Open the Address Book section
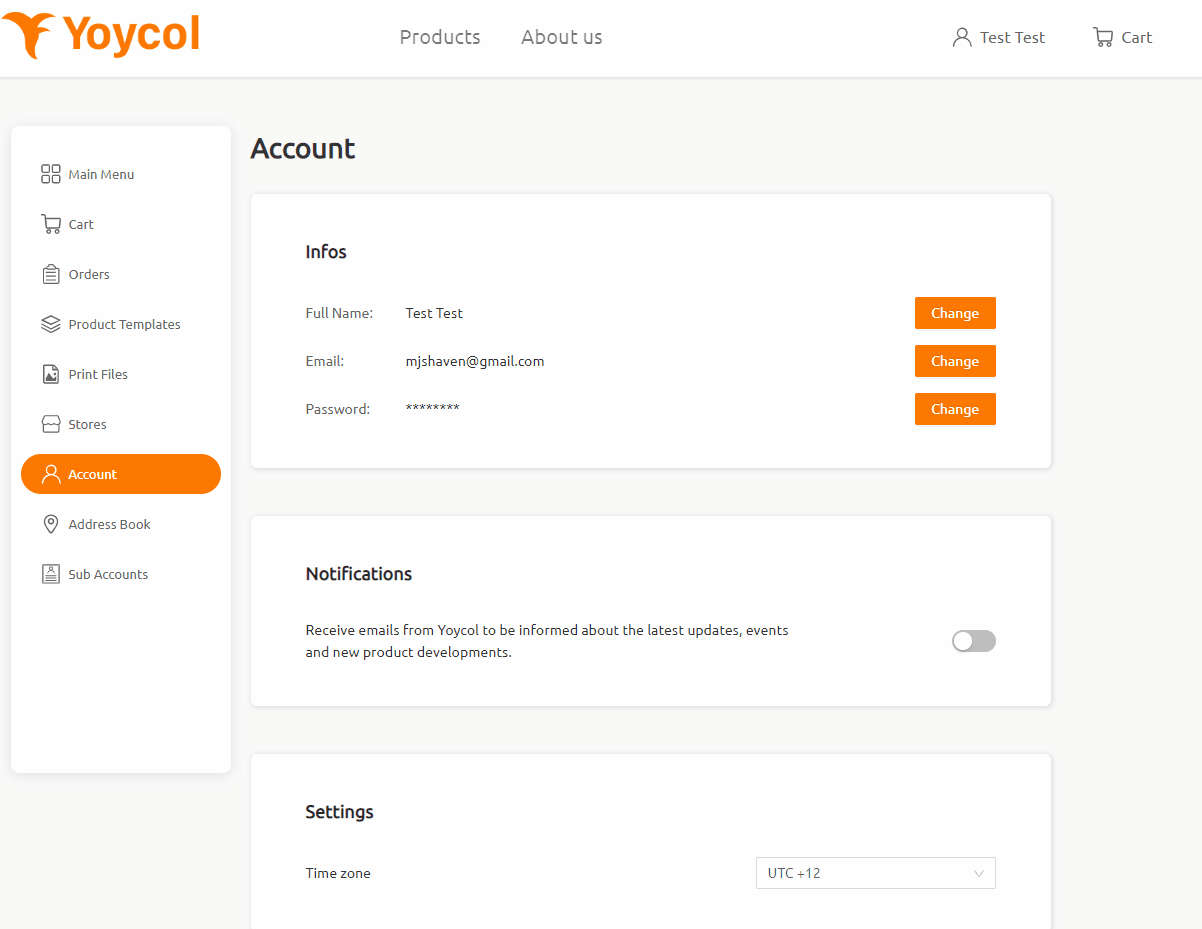This screenshot has width=1202, height=929. pyautogui.click(x=51, y=523)
